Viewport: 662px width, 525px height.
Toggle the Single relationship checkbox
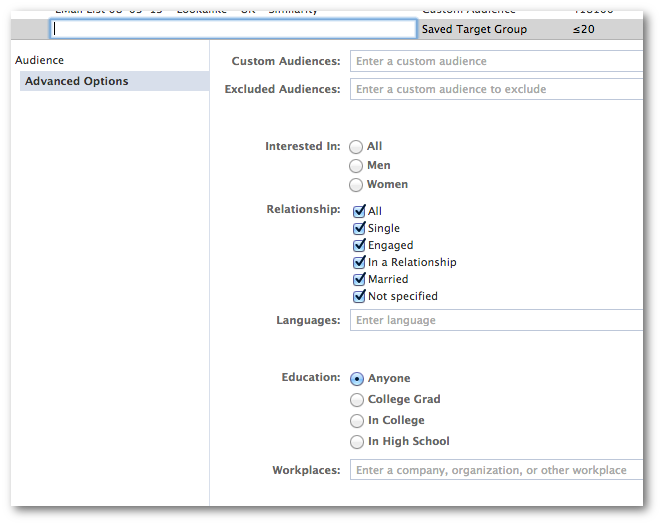(359, 228)
